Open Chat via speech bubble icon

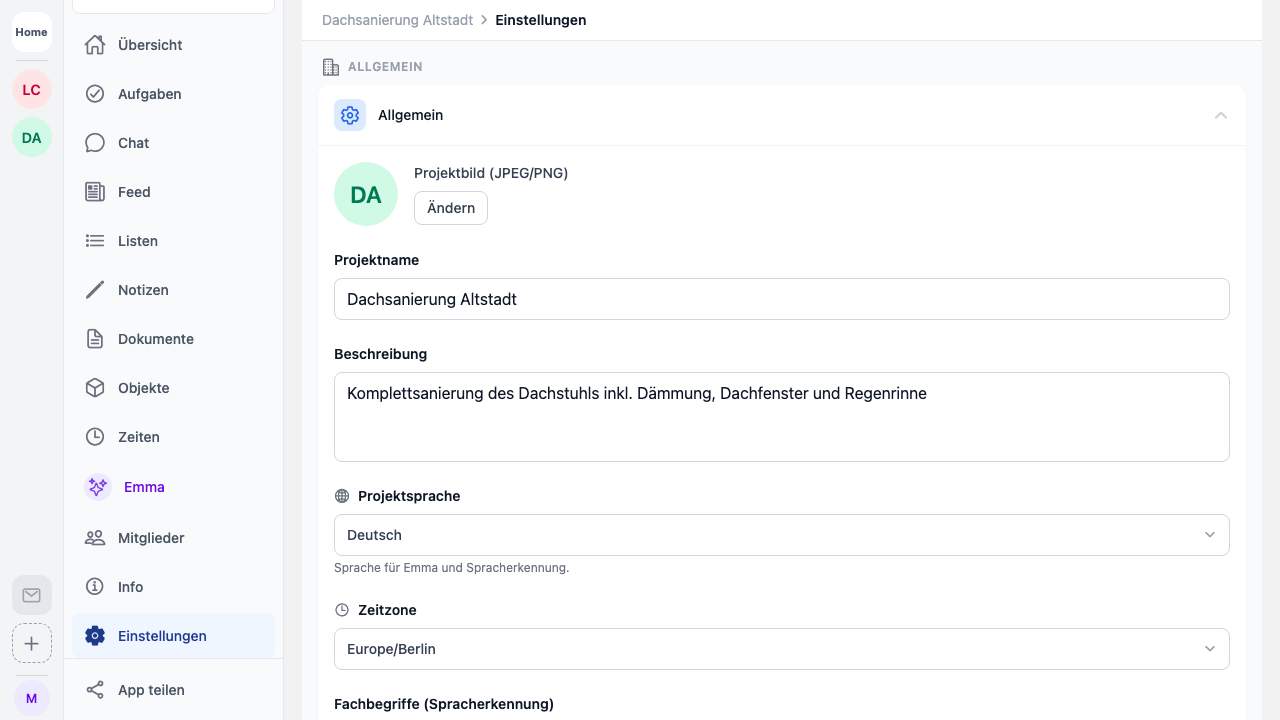[x=95, y=143]
